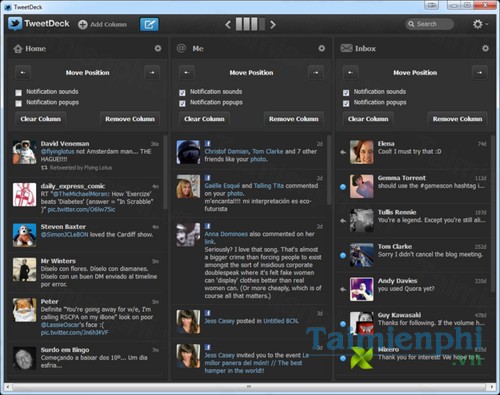
Task: Click the Add Column plus icon
Action: (x=83, y=24)
